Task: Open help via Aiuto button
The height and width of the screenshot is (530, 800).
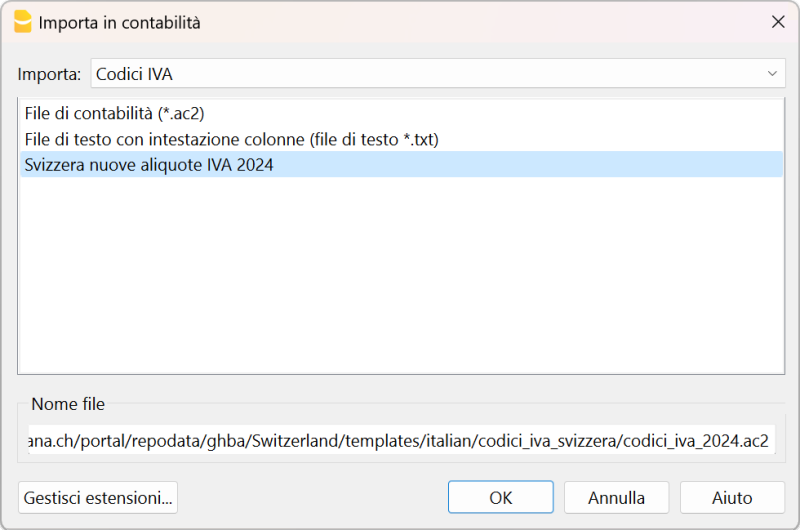Action: [x=732, y=497]
